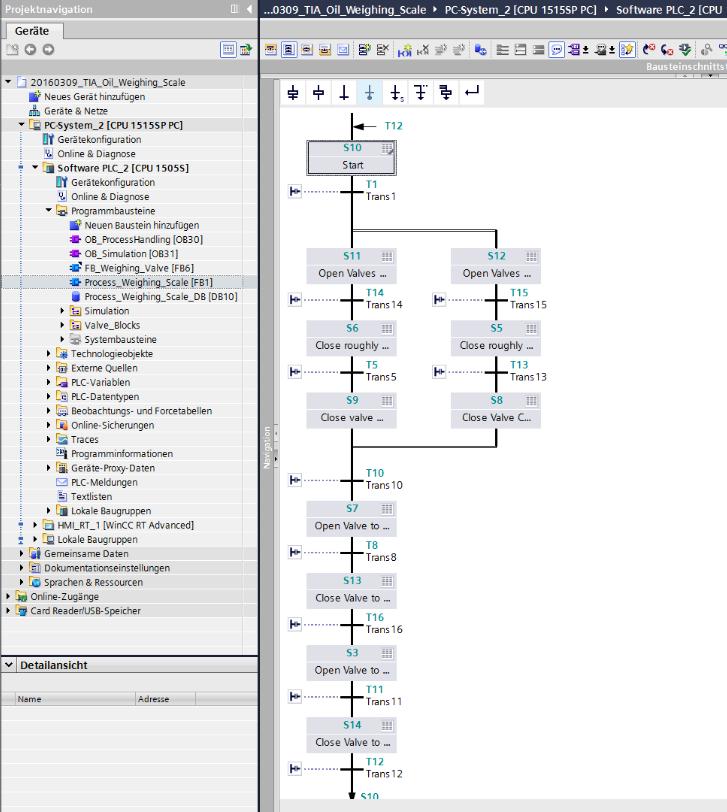727x812 pixels.
Task: Click the delete sequence toolbar icon
Action: (383, 50)
